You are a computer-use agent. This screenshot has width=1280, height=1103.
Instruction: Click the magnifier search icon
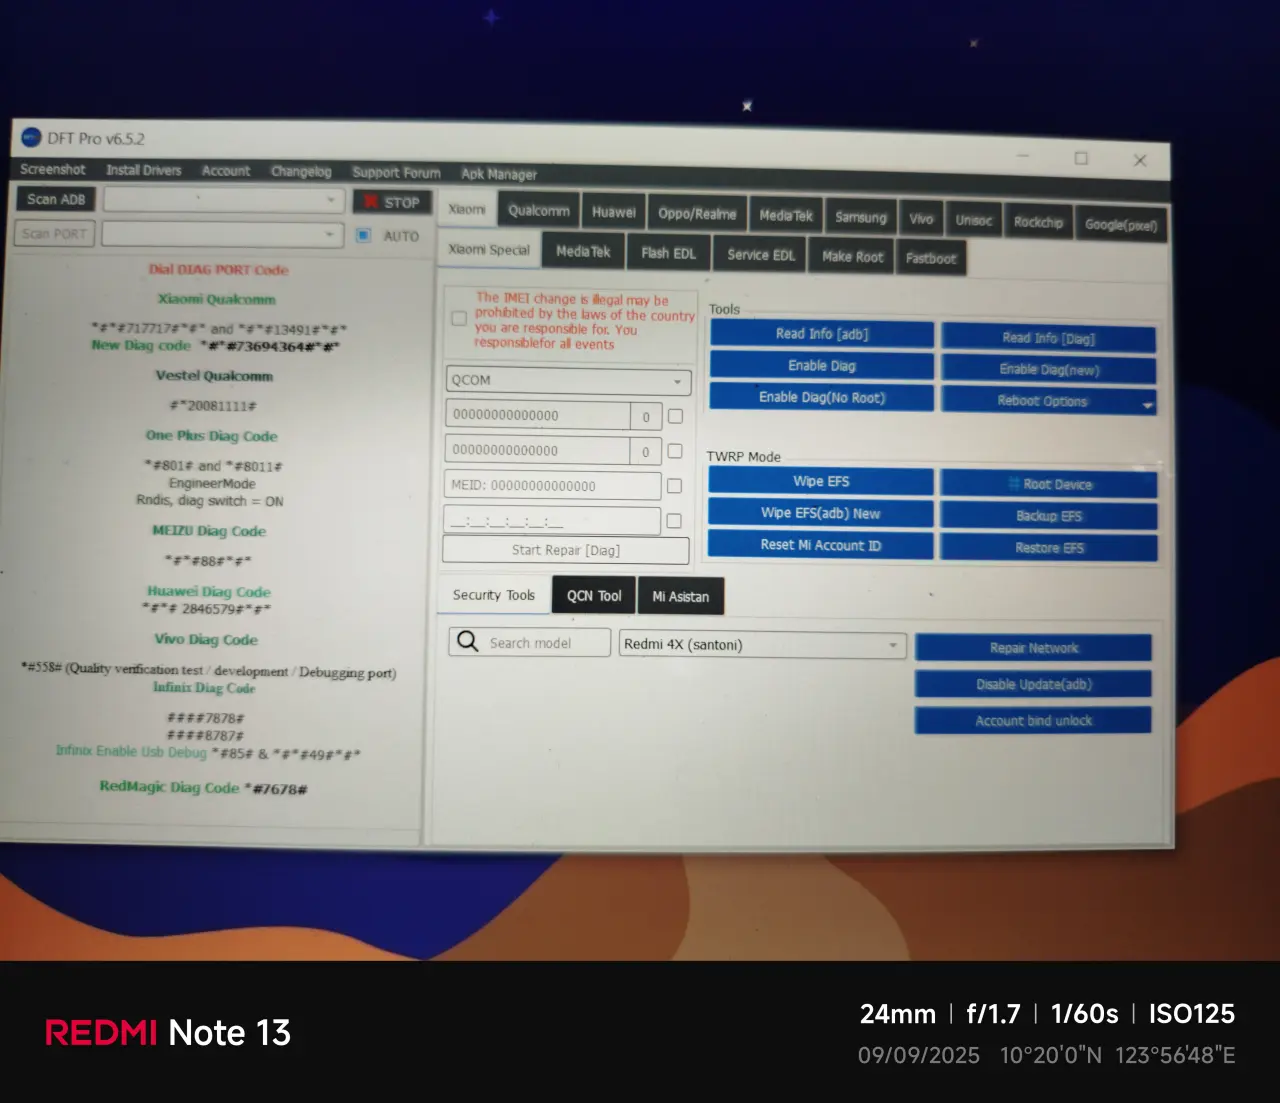[x=467, y=641]
